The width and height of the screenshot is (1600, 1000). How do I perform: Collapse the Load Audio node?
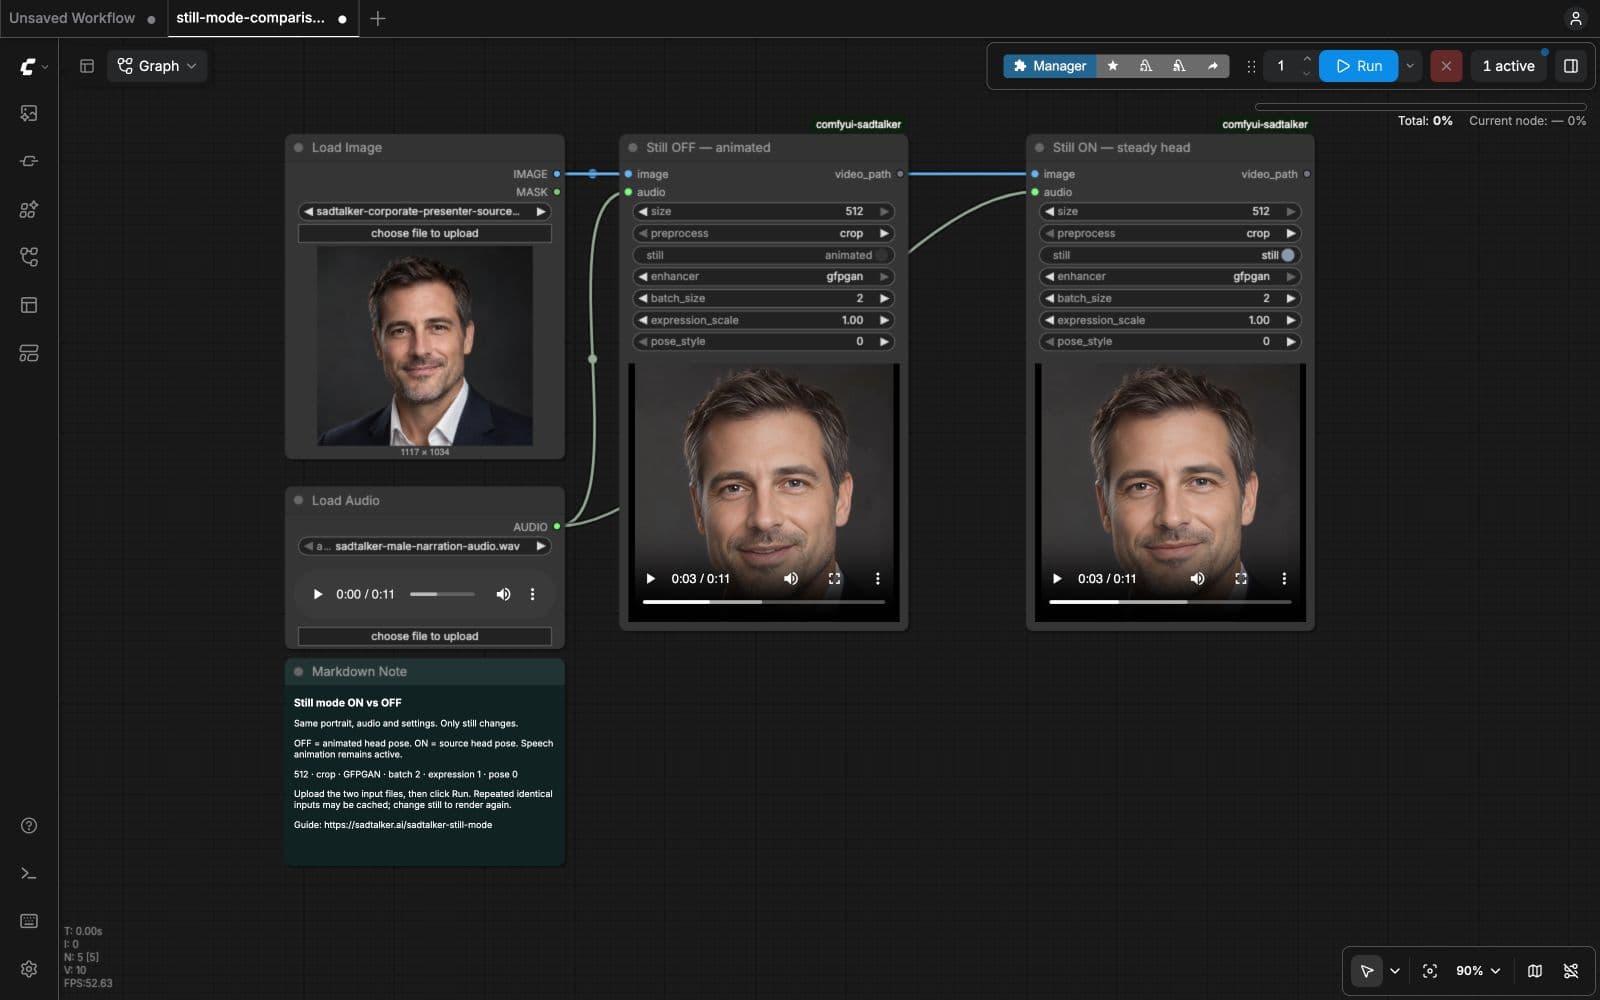pos(298,500)
